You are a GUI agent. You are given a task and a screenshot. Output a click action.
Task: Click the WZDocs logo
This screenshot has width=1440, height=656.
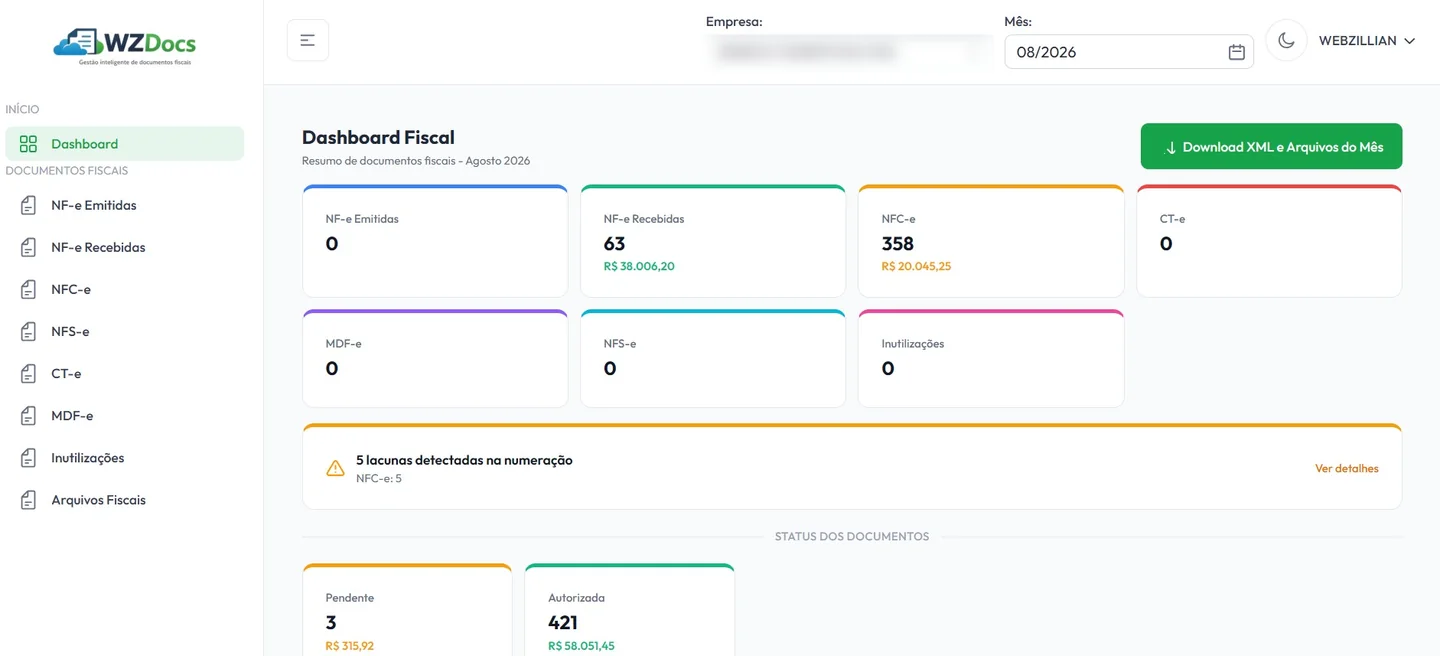125,46
